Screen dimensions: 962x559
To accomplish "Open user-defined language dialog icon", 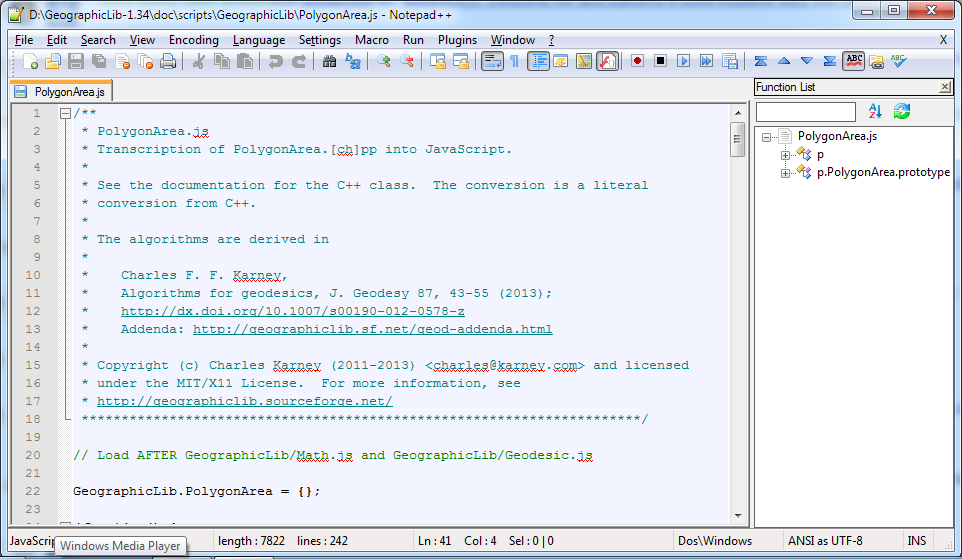I will [x=560, y=61].
